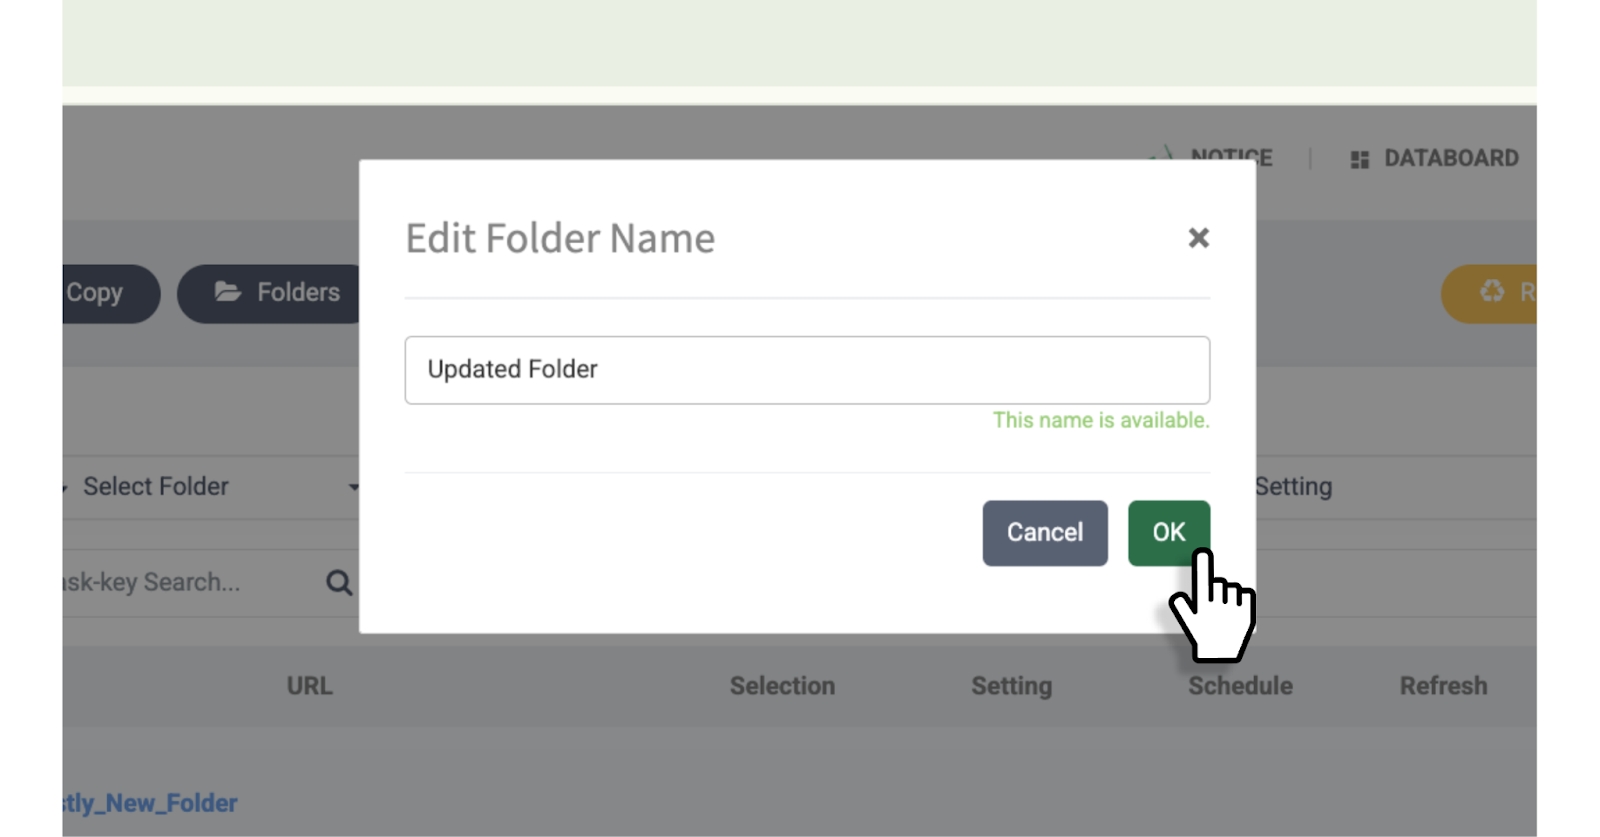Close the Edit Folder Name dialog

tap(1198, 238)
